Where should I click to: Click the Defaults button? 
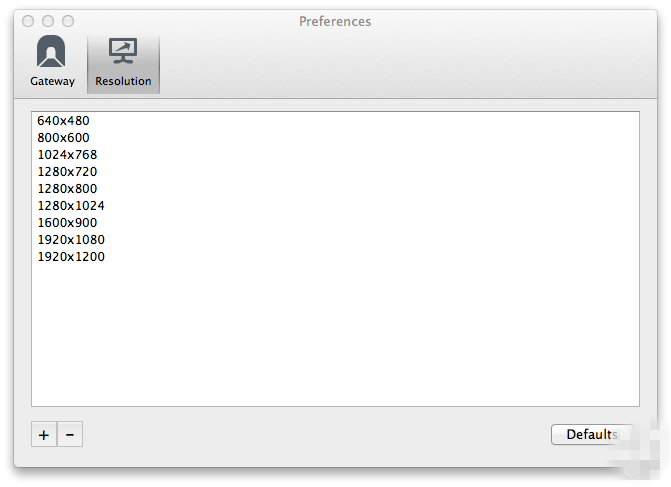pyautogui.click(x=591, y=434)
